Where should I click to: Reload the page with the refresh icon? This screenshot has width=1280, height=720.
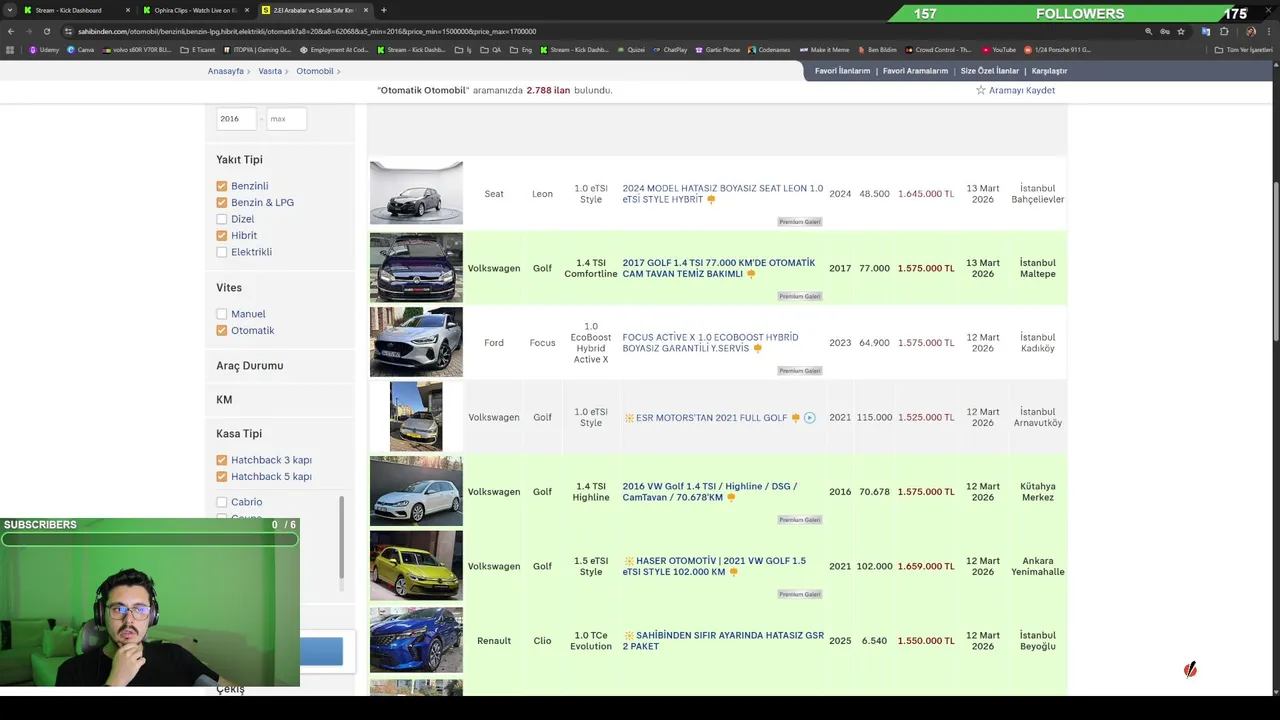47,31
